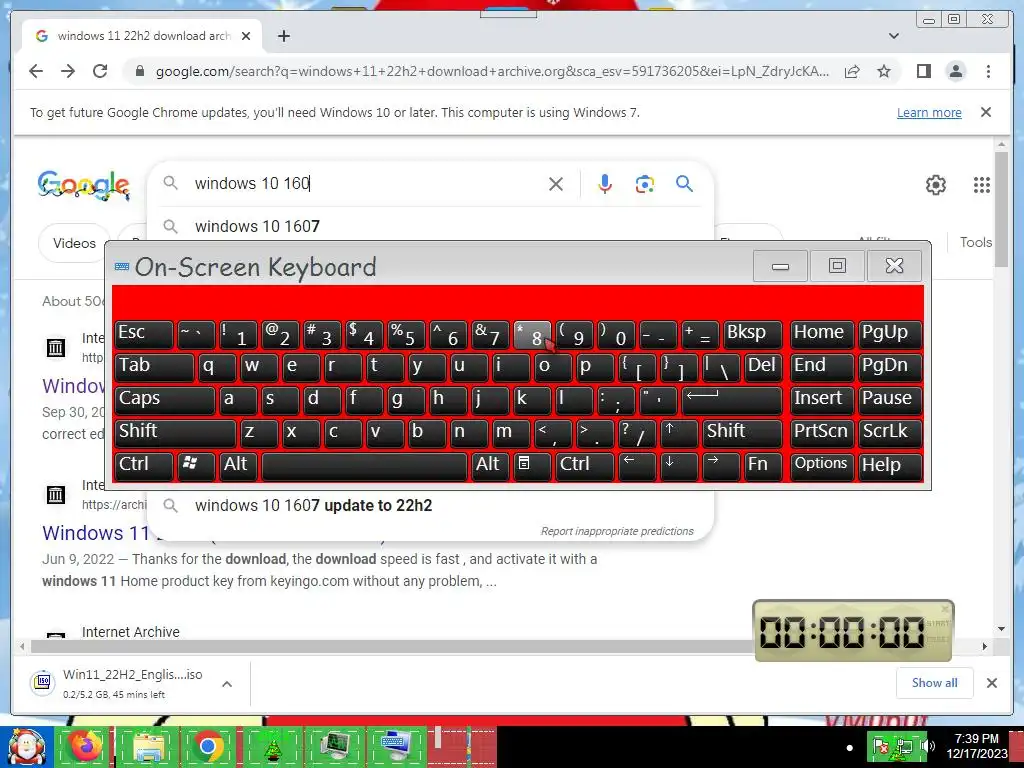Toggle left Shift key on On-Screen Keyboard
This screenshot has height=768, width=1024.
[175, 432]
